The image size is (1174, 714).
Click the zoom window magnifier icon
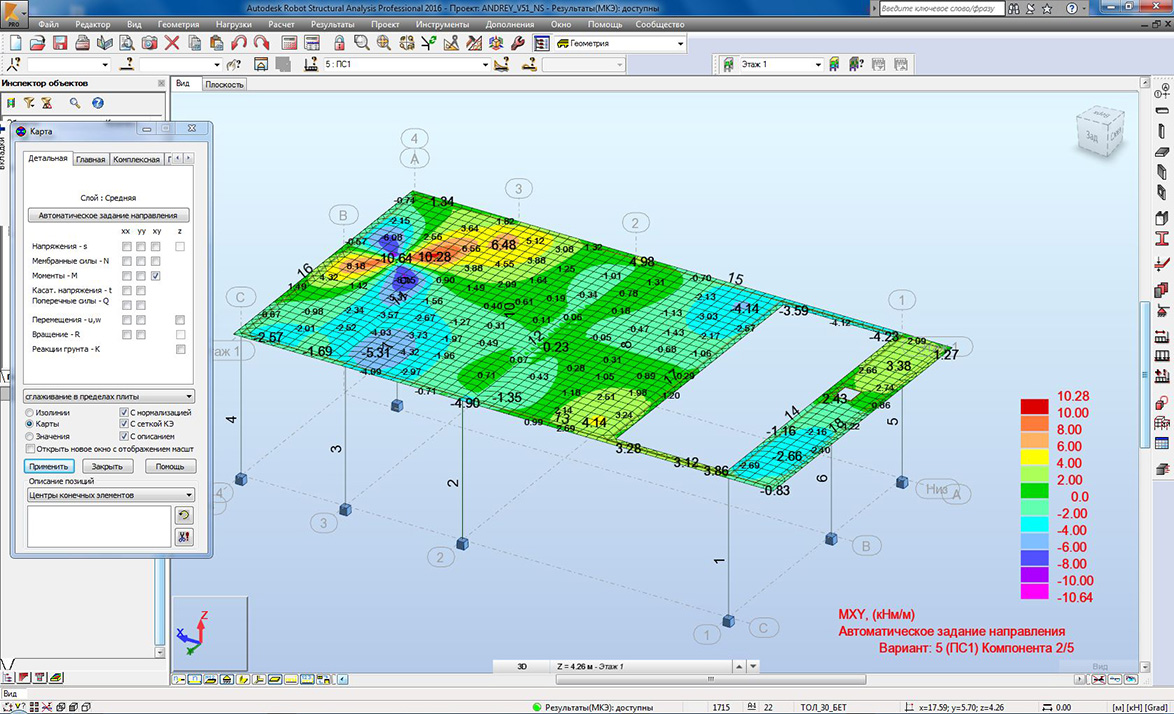(362, 43)
